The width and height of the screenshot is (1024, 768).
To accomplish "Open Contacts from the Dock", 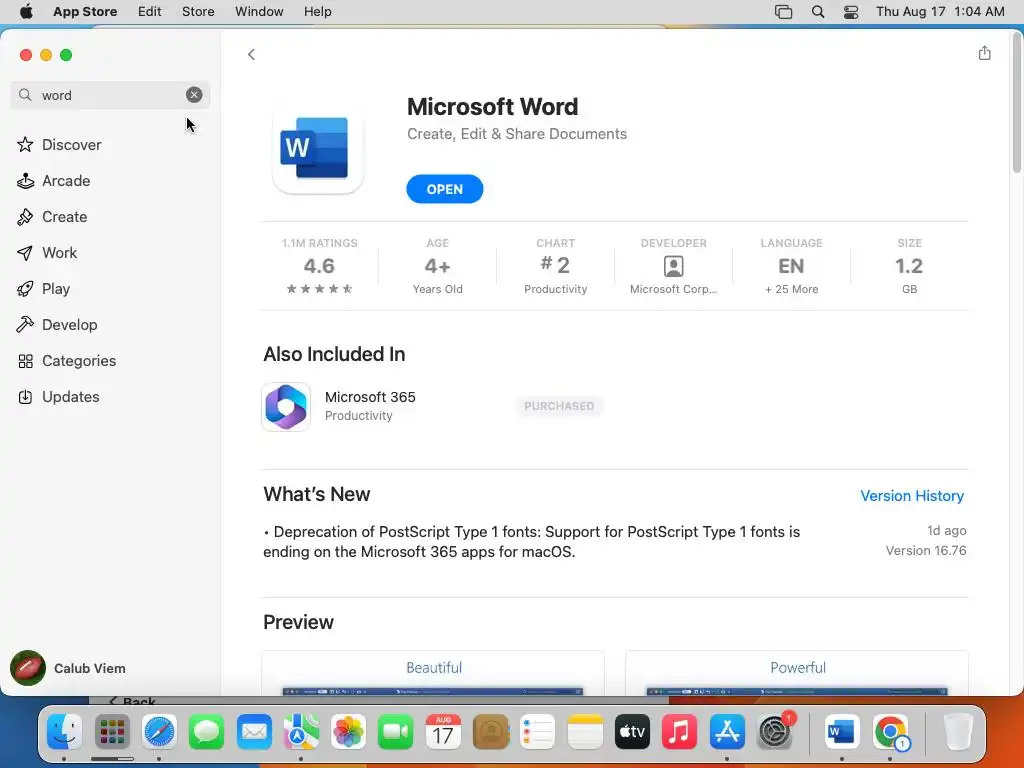I will [x=490, y=732].
